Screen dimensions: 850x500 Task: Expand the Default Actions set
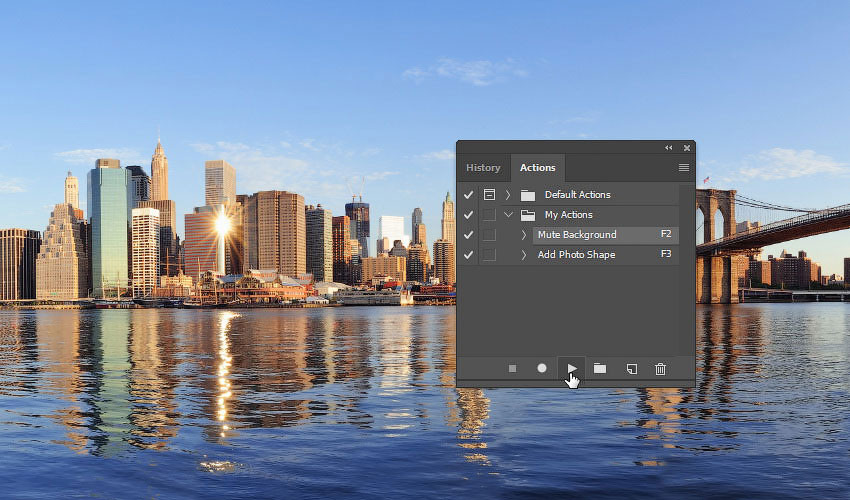(508, 195)
